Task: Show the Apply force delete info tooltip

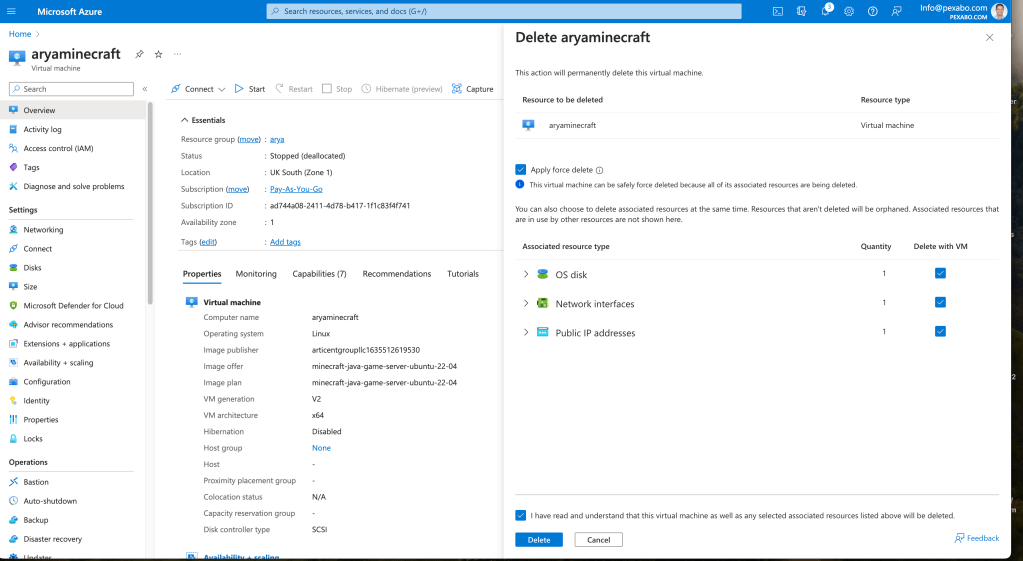Action: click(599, 170)
